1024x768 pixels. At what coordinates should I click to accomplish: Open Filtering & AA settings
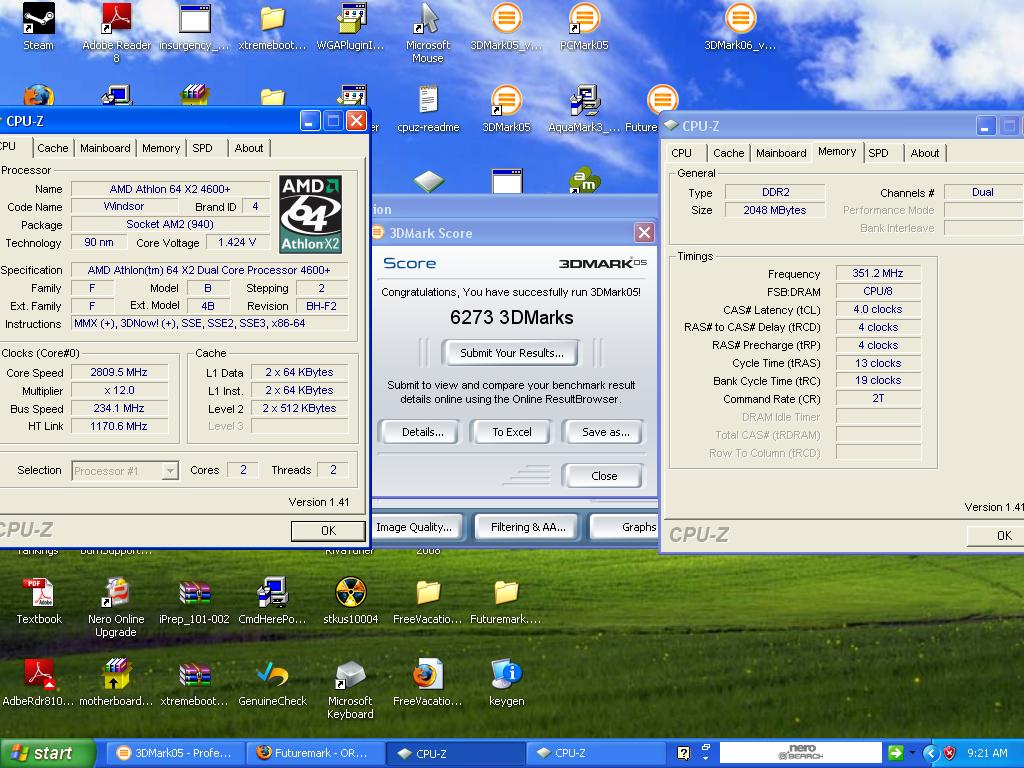click(528, 527)
